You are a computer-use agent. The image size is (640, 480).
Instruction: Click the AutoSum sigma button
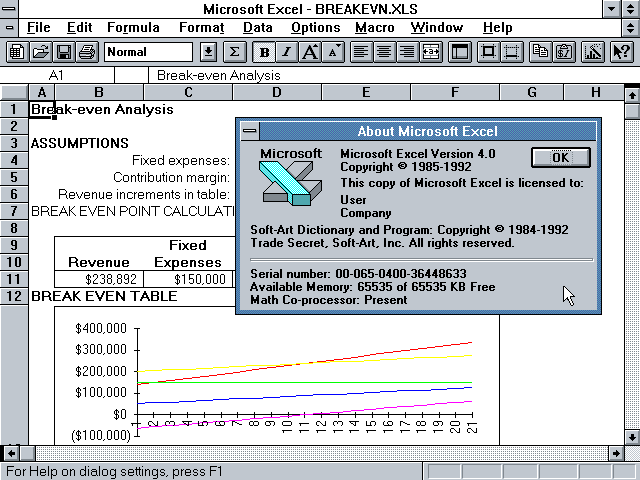tap(234, 52)
